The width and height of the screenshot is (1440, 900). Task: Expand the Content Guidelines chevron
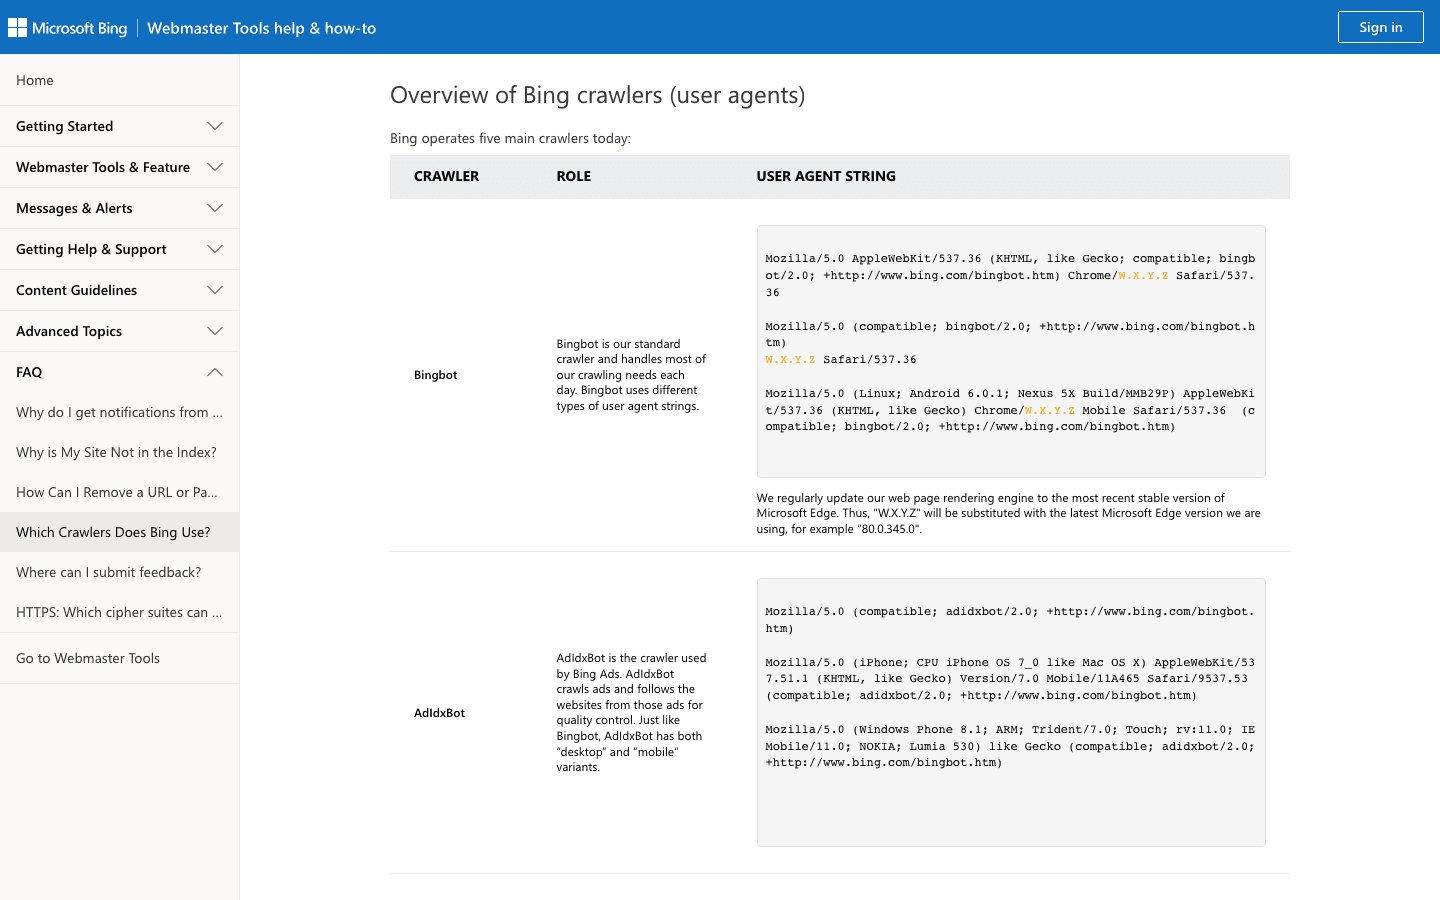(x=215, y=290)
